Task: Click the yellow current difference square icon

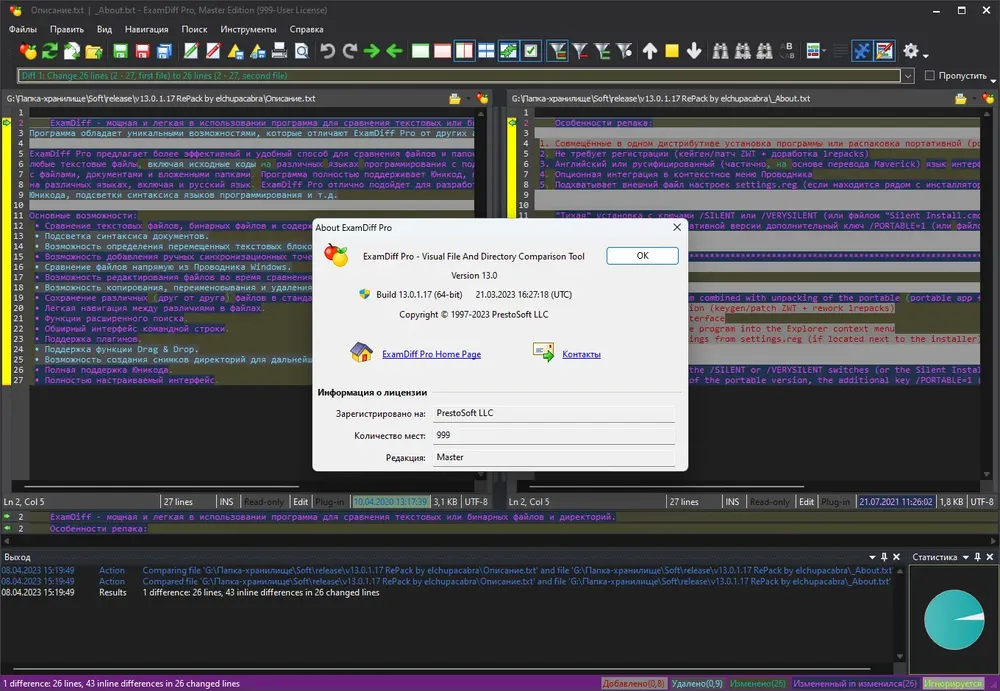Action: click(x=672, y=51)
